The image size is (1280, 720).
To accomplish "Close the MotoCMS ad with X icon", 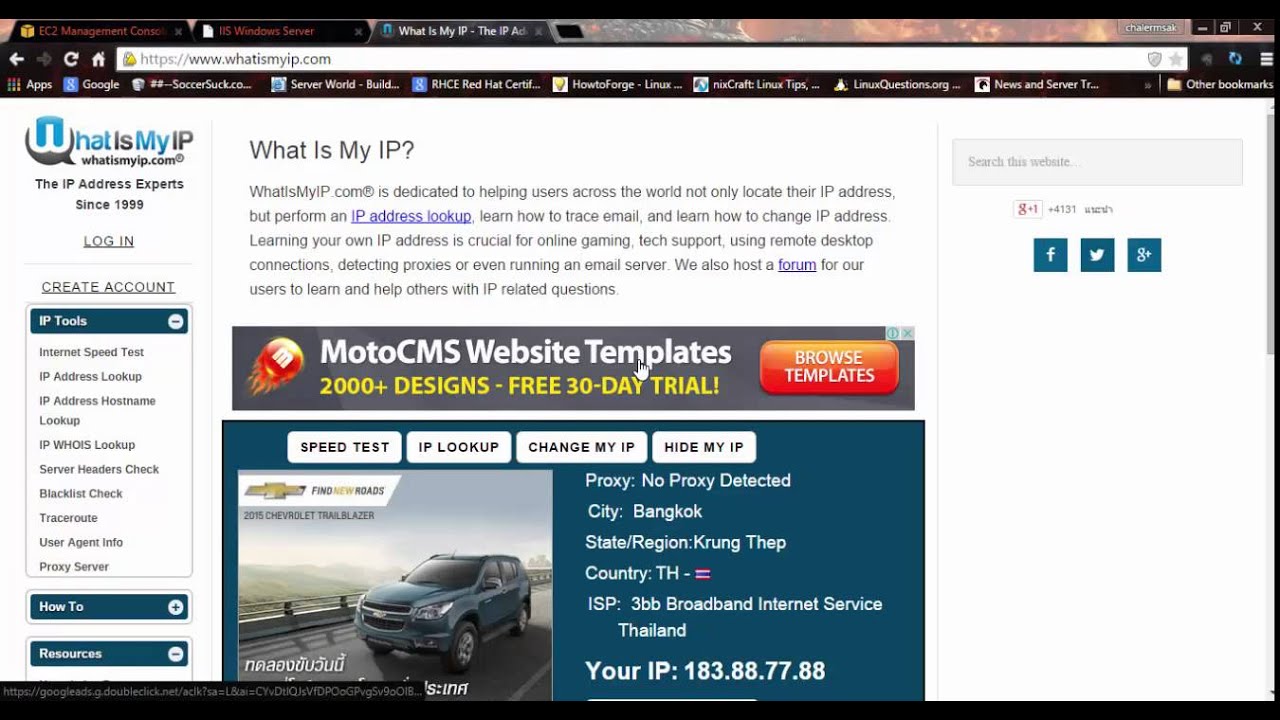I will coord(907,333).
